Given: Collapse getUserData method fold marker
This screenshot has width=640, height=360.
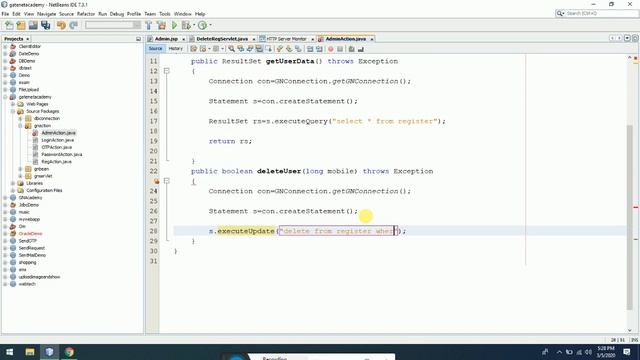Looking at the screenshot, I should pyautogui.click(x=167, y=71).
